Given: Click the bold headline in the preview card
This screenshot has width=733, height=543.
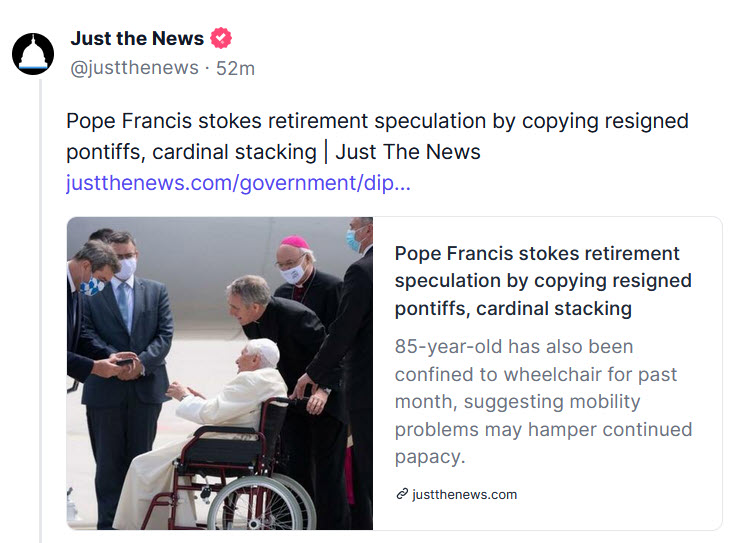Looking at the screenshot, I should pos(537,281).
